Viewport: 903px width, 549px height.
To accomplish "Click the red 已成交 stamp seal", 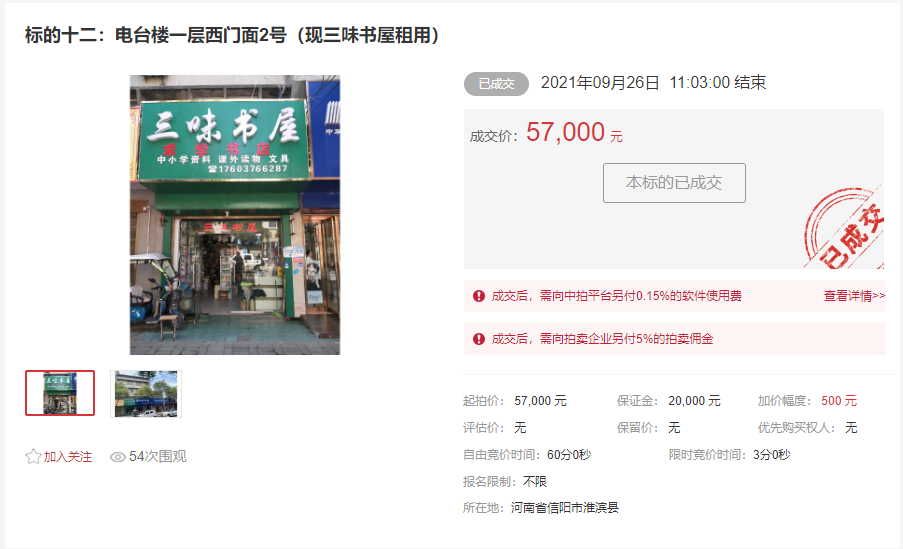I will pyautogui.click(x=844, y=228).
